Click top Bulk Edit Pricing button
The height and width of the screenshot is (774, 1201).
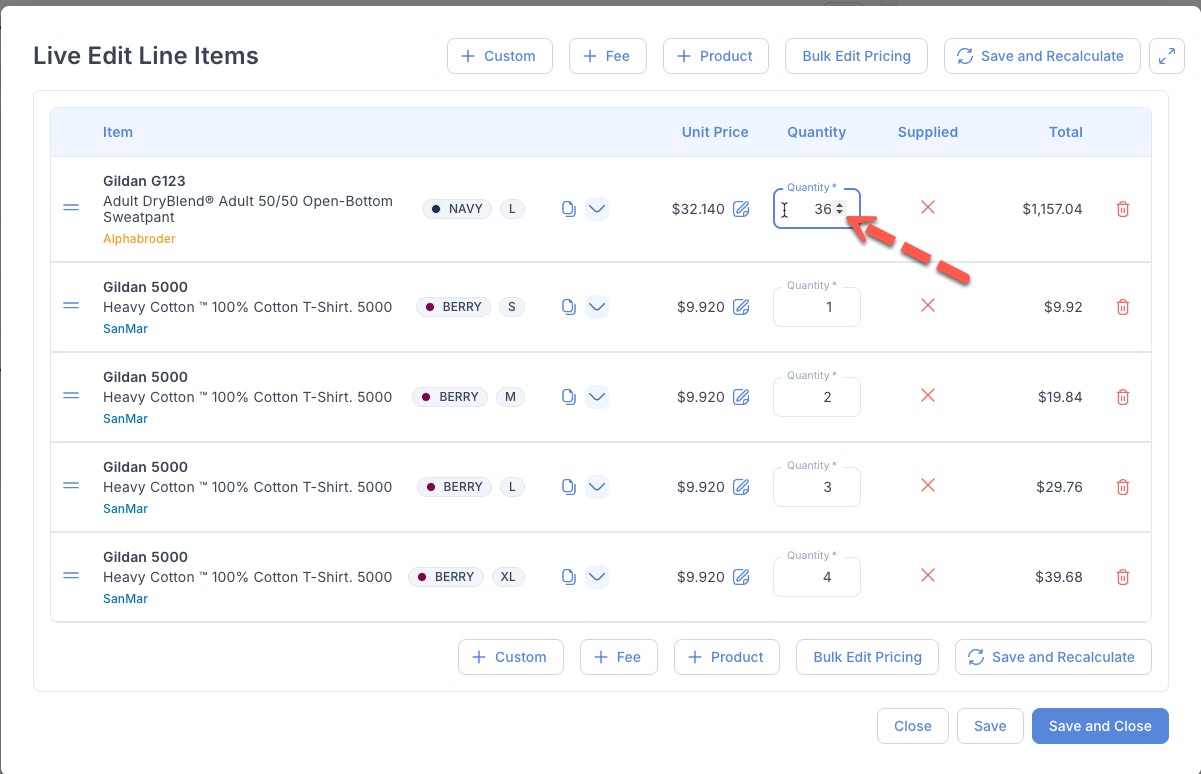tap(856, 56)
